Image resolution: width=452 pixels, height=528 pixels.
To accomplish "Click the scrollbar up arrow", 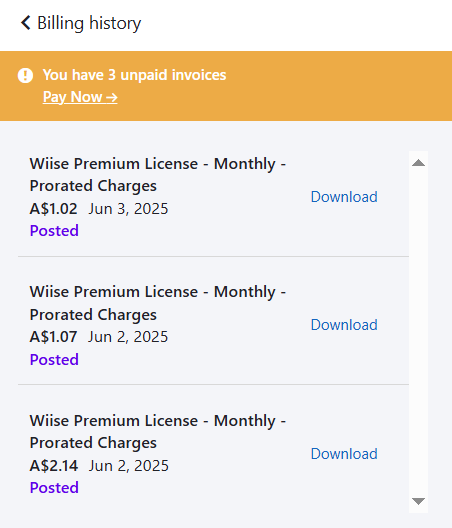I will [x=418, y=163].
